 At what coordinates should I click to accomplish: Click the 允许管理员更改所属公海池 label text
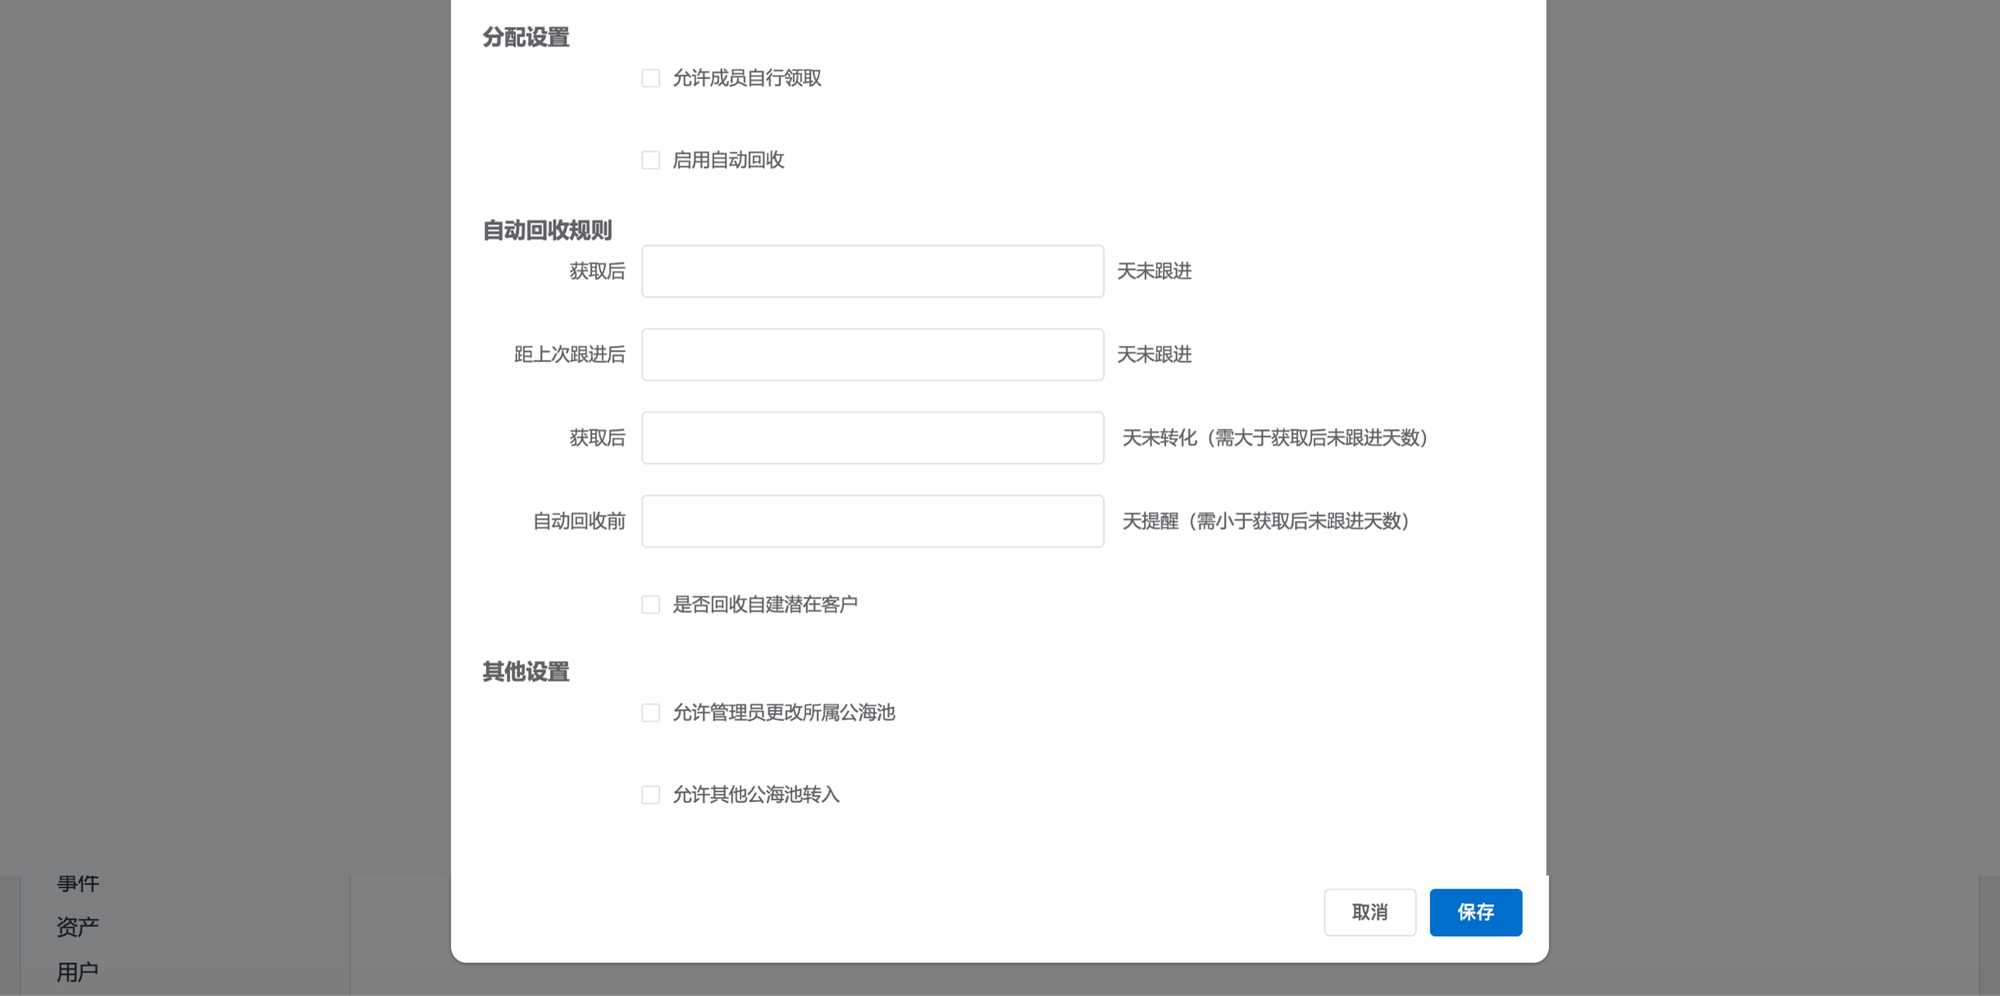click(784, 713)
